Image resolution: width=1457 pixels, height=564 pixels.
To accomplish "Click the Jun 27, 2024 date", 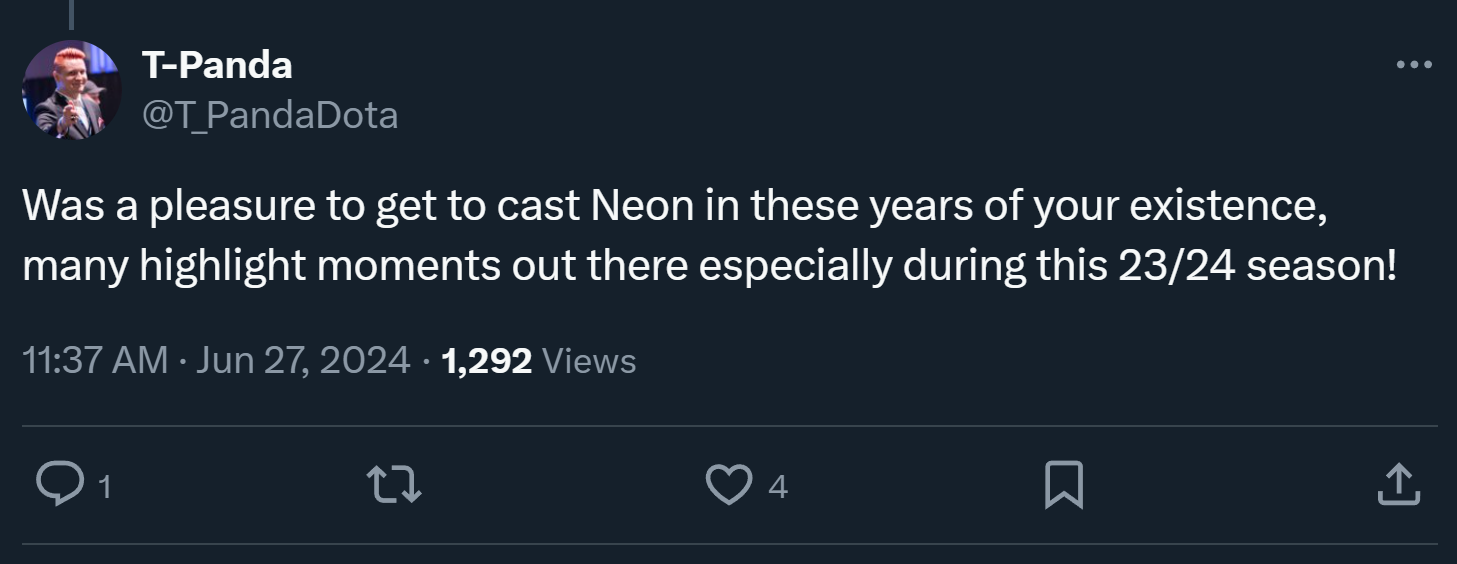I will coord(303,361).
